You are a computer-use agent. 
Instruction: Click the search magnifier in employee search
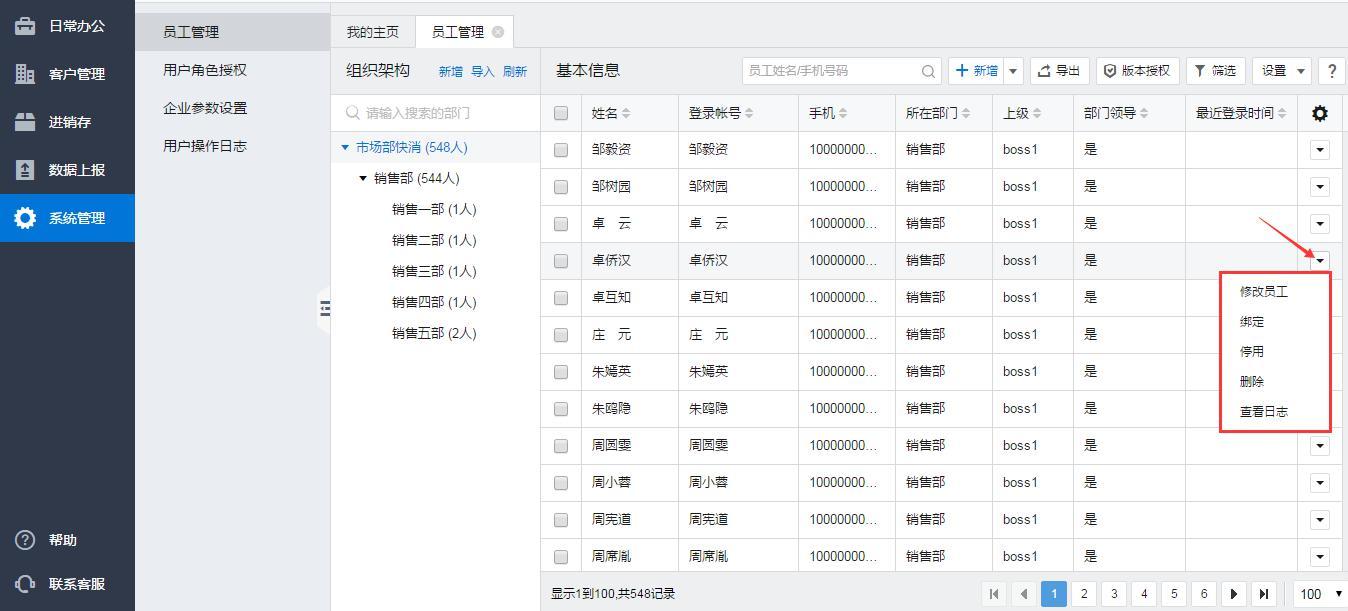[928, 71]
